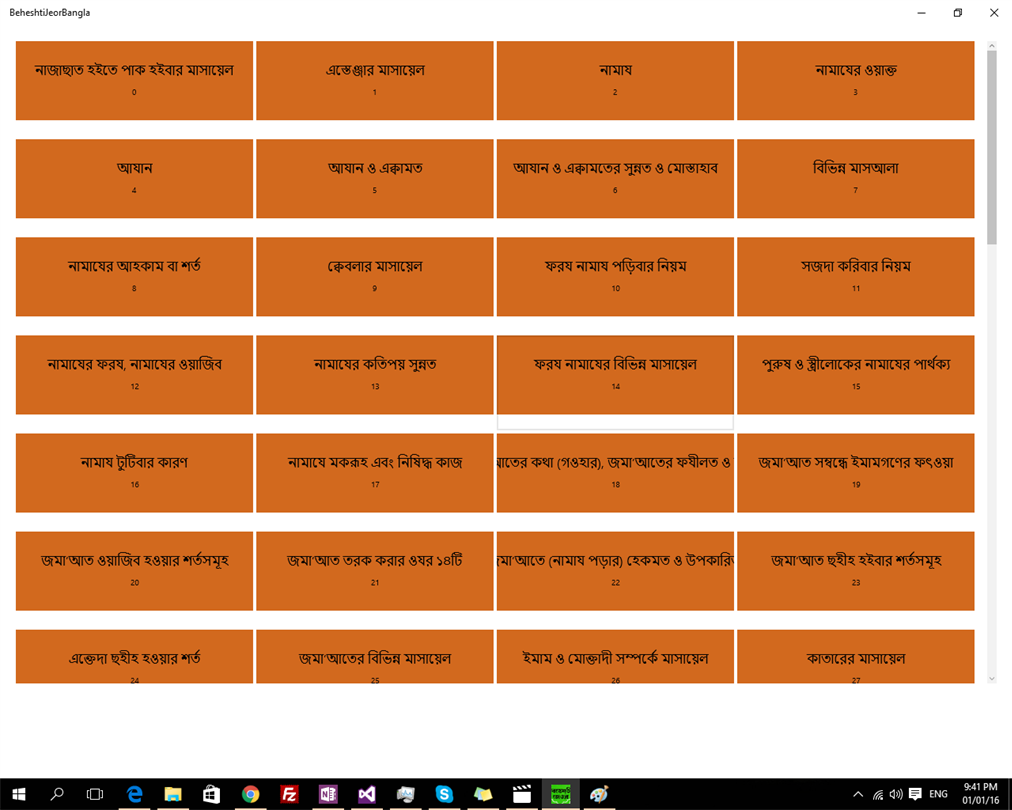
Task: Open the volume speaker tray icon
Action: (x=896, y=795)
